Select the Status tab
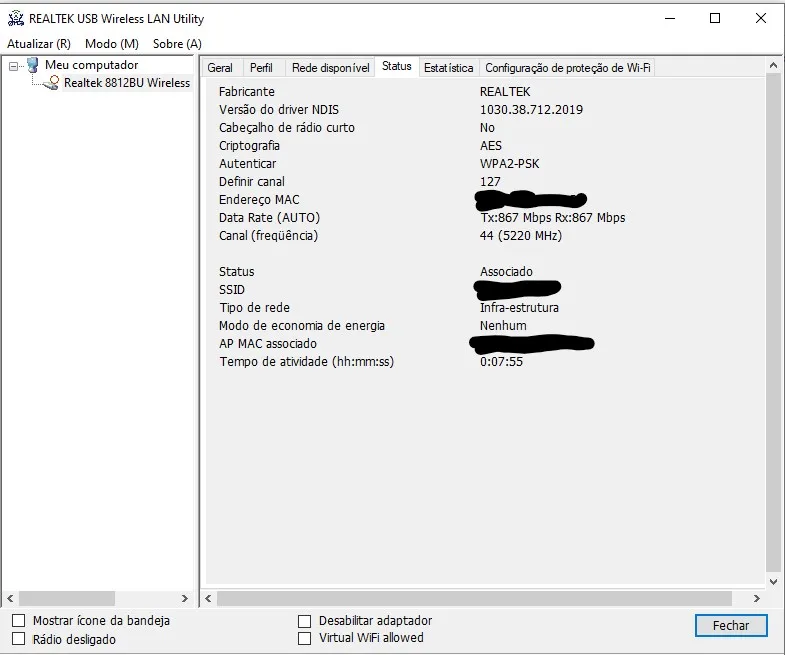 click(x=397, y=66)
